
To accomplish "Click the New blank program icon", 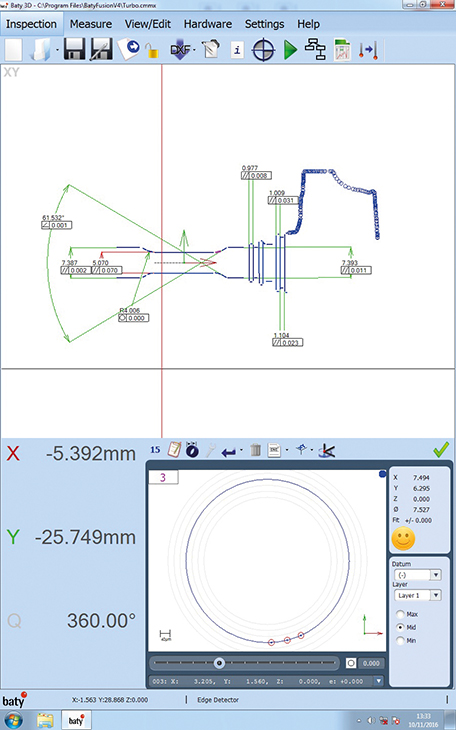I will pos(13,49).
